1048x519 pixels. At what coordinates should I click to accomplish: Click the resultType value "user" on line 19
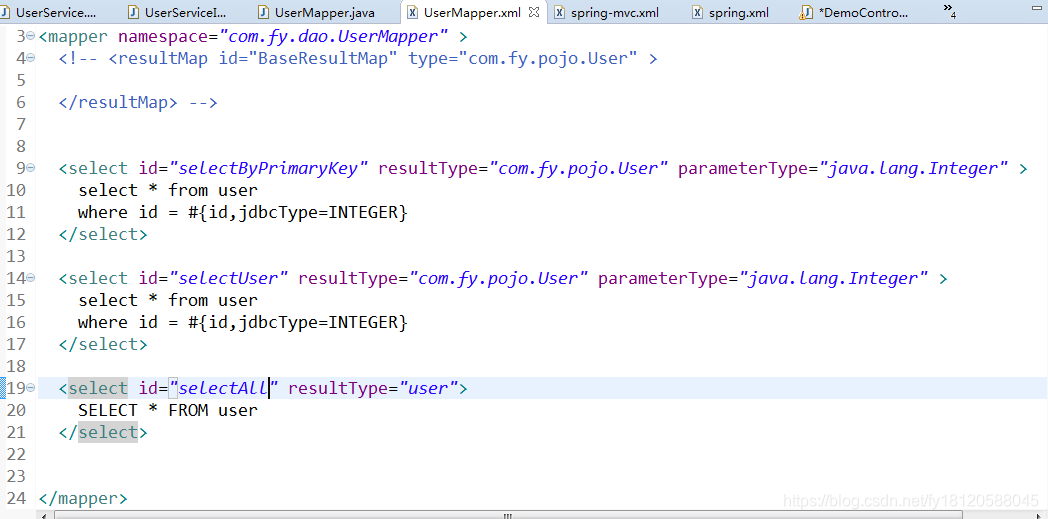(x=428, y=388)
